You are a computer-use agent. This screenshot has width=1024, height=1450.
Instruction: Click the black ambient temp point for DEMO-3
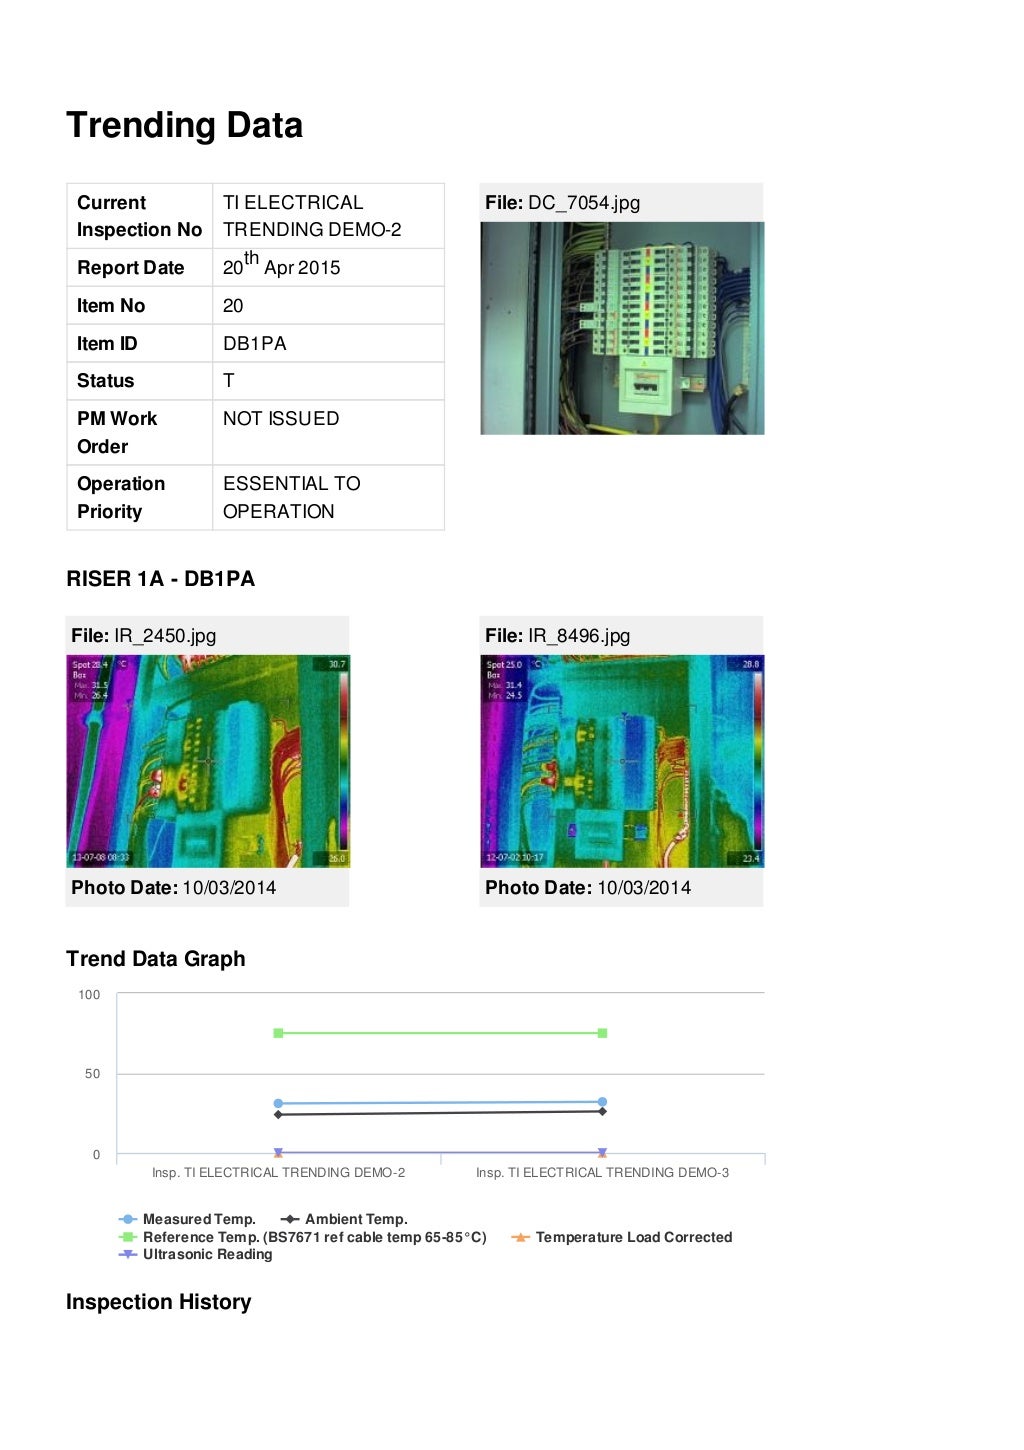(x=602, y=1111)
